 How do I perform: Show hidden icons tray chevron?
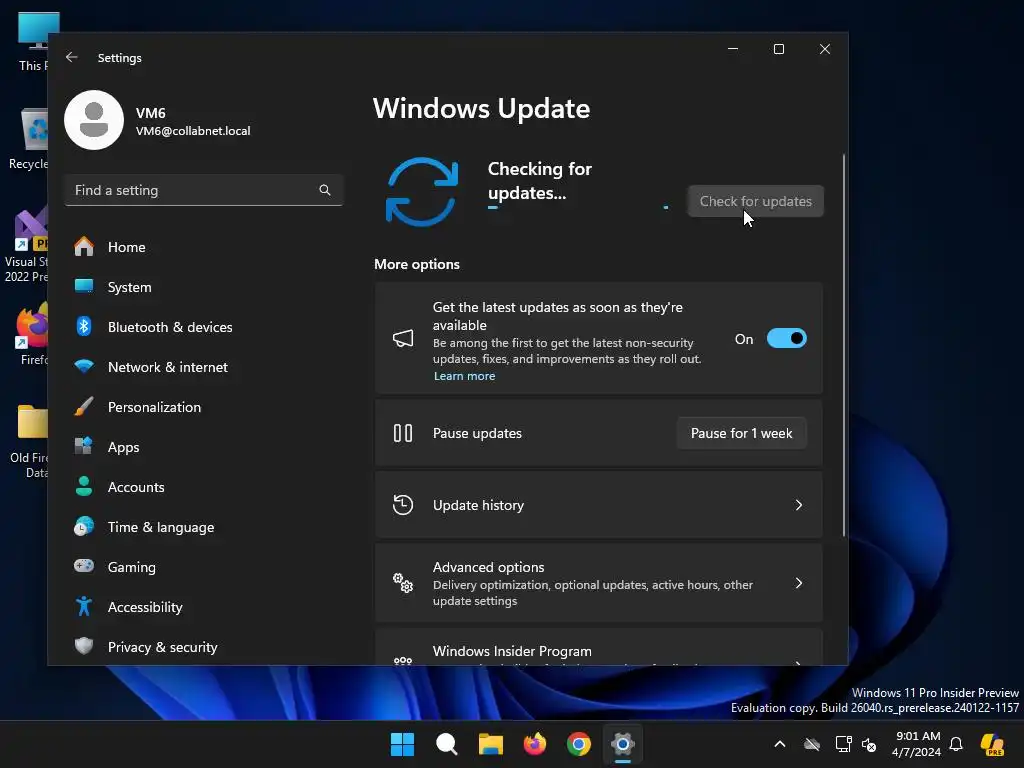(x=780, y=744)
